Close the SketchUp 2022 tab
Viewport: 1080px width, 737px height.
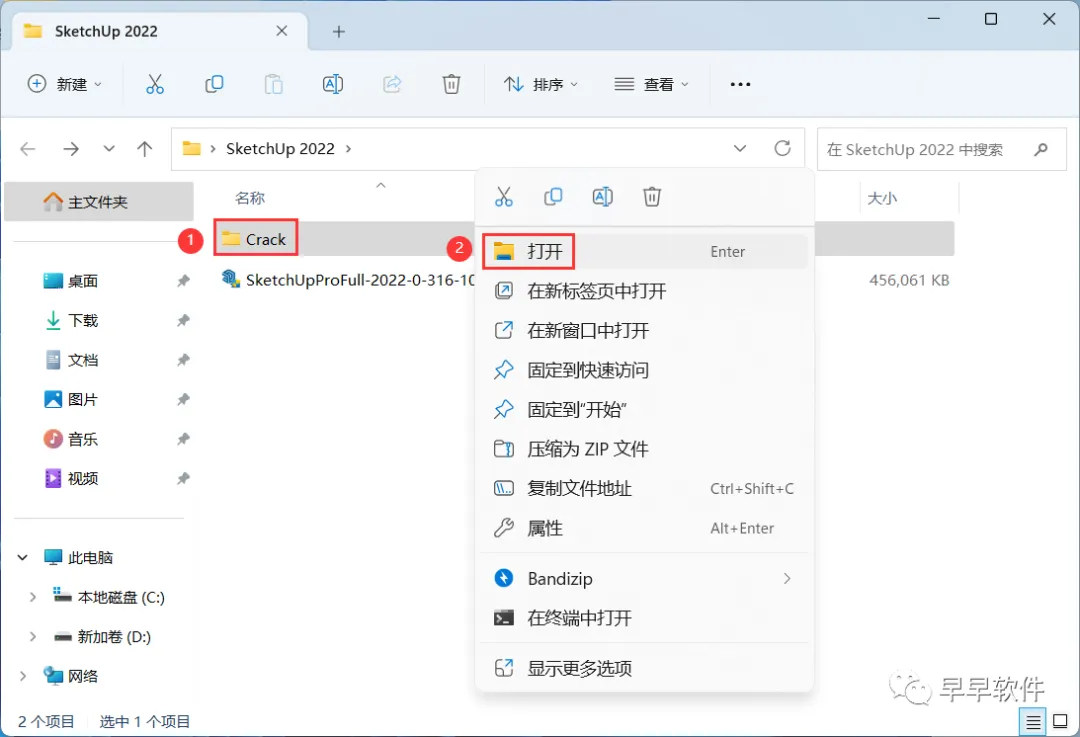(282, 31)
